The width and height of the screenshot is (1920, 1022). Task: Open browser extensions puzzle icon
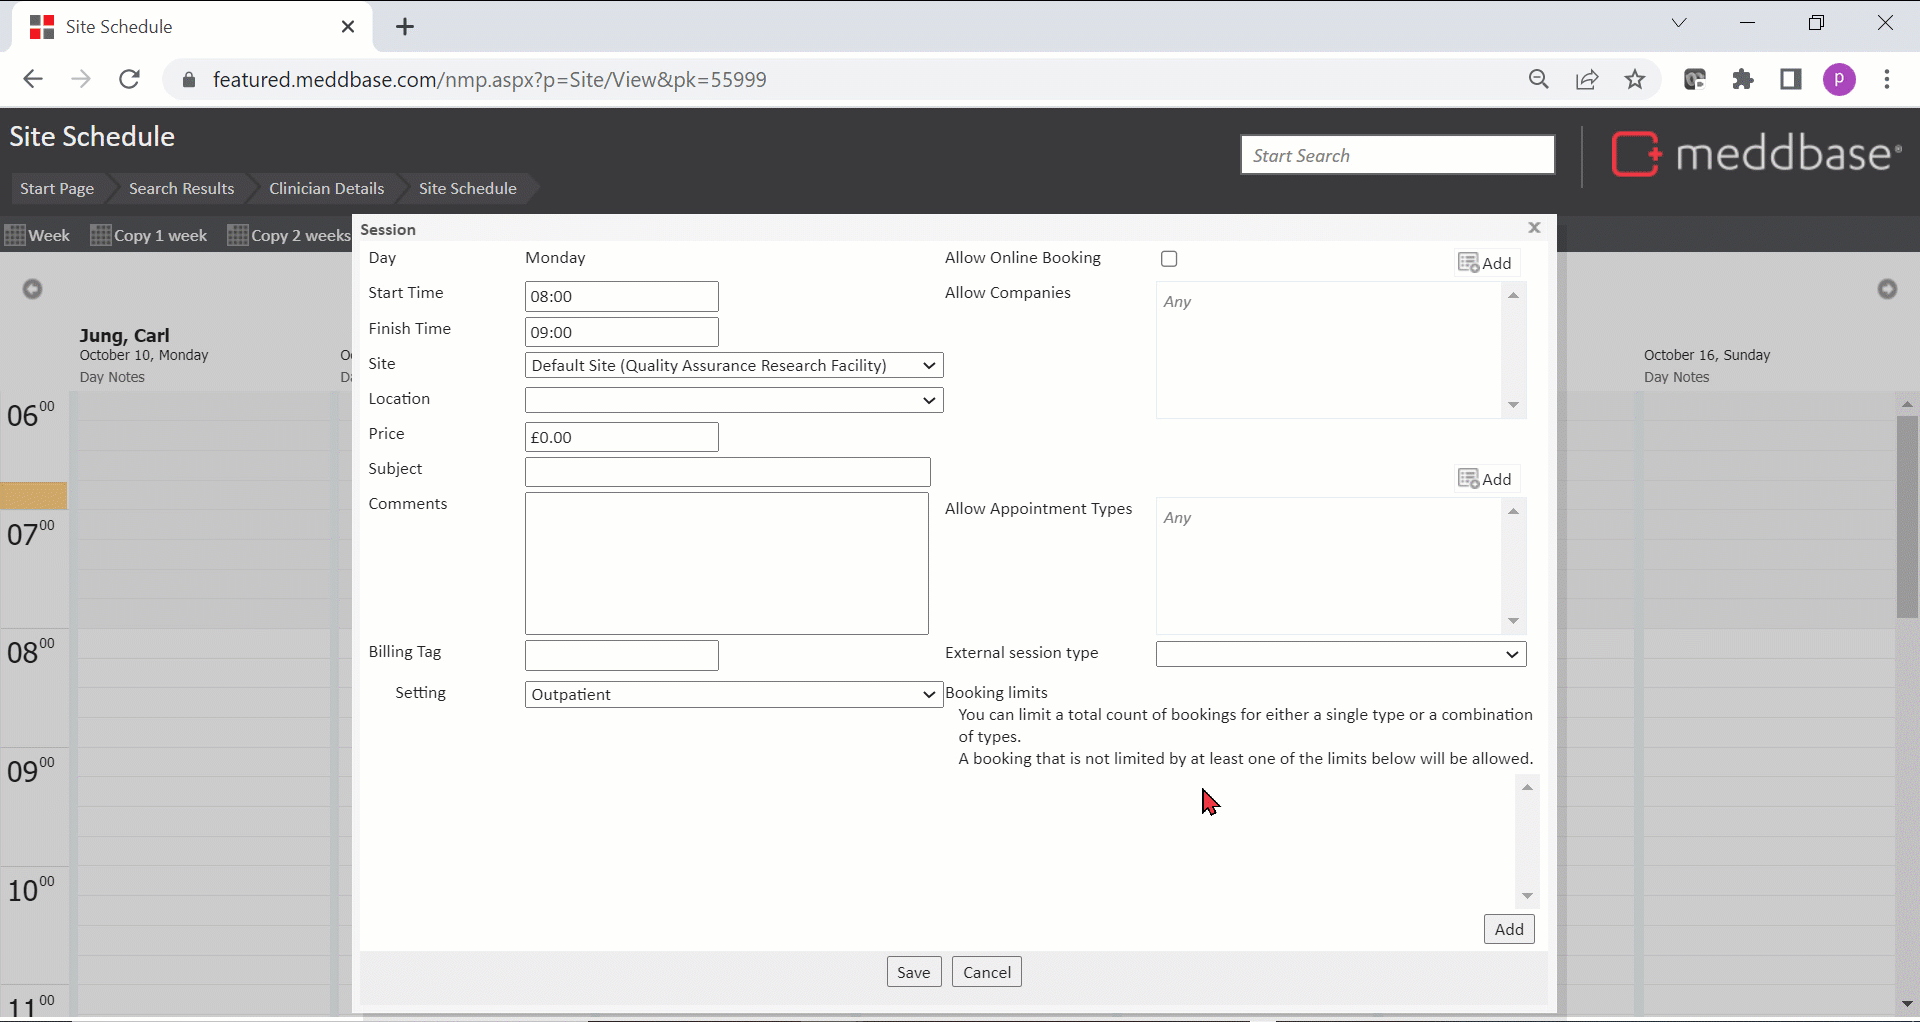[1743, 80]
